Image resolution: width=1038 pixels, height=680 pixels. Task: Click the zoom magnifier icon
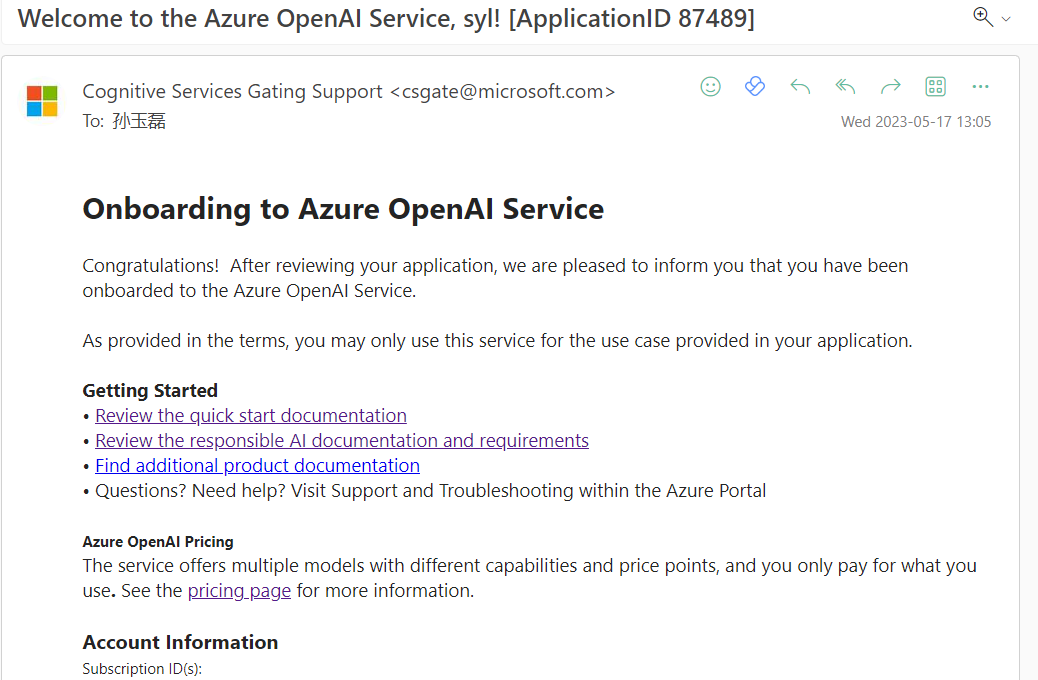[982, 17]
